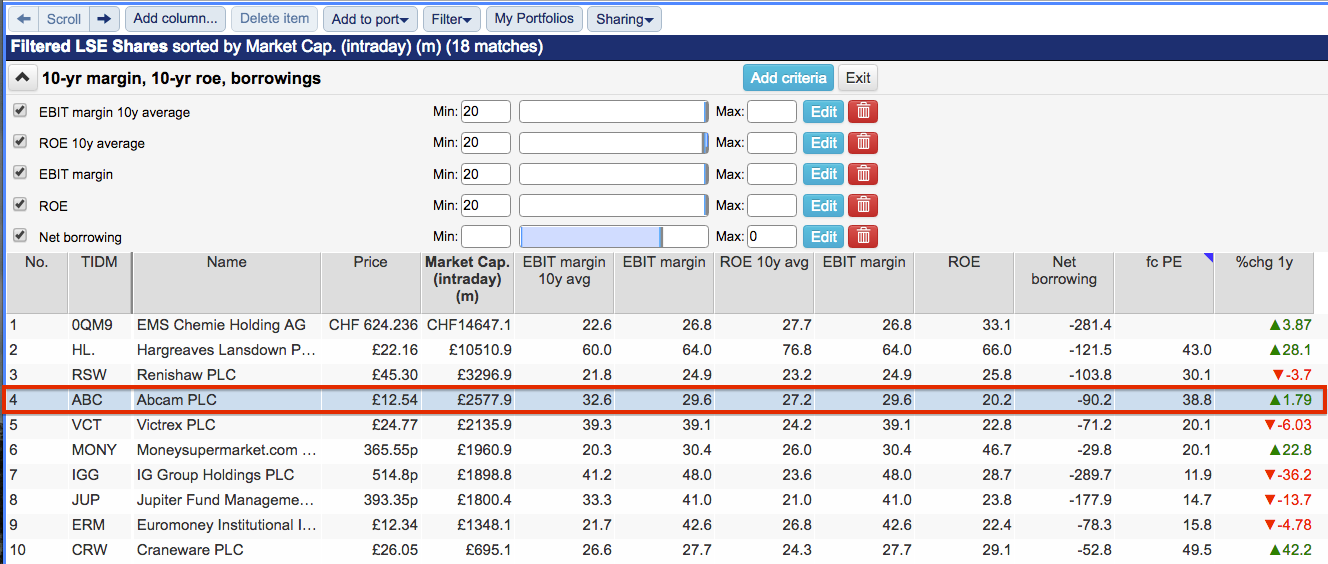This screenshot has height=564, width=1328.
Task: Click the ROE 10y average range slider
Action: [x=613, y=143]
